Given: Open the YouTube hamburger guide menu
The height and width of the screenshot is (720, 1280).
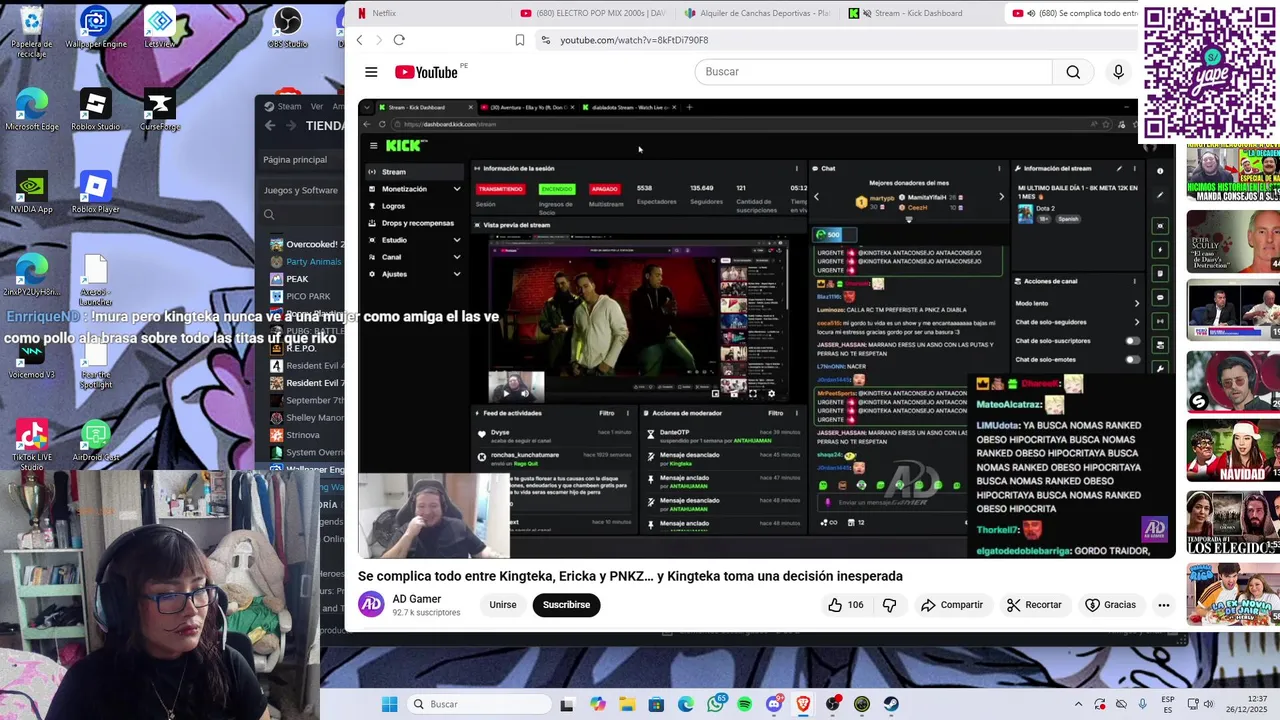Looking at the screenshot, I should coord(371,72).
